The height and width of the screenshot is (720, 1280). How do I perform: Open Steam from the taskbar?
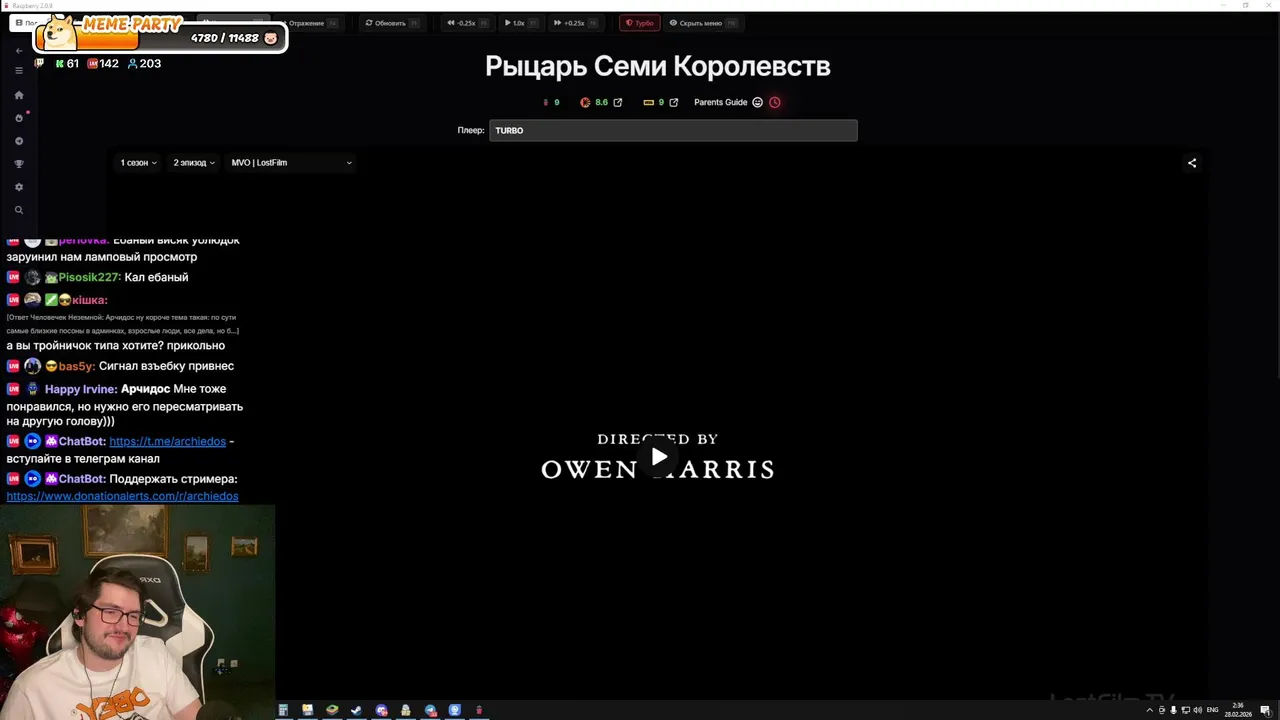pyautogui.click(x=356, y=710)
